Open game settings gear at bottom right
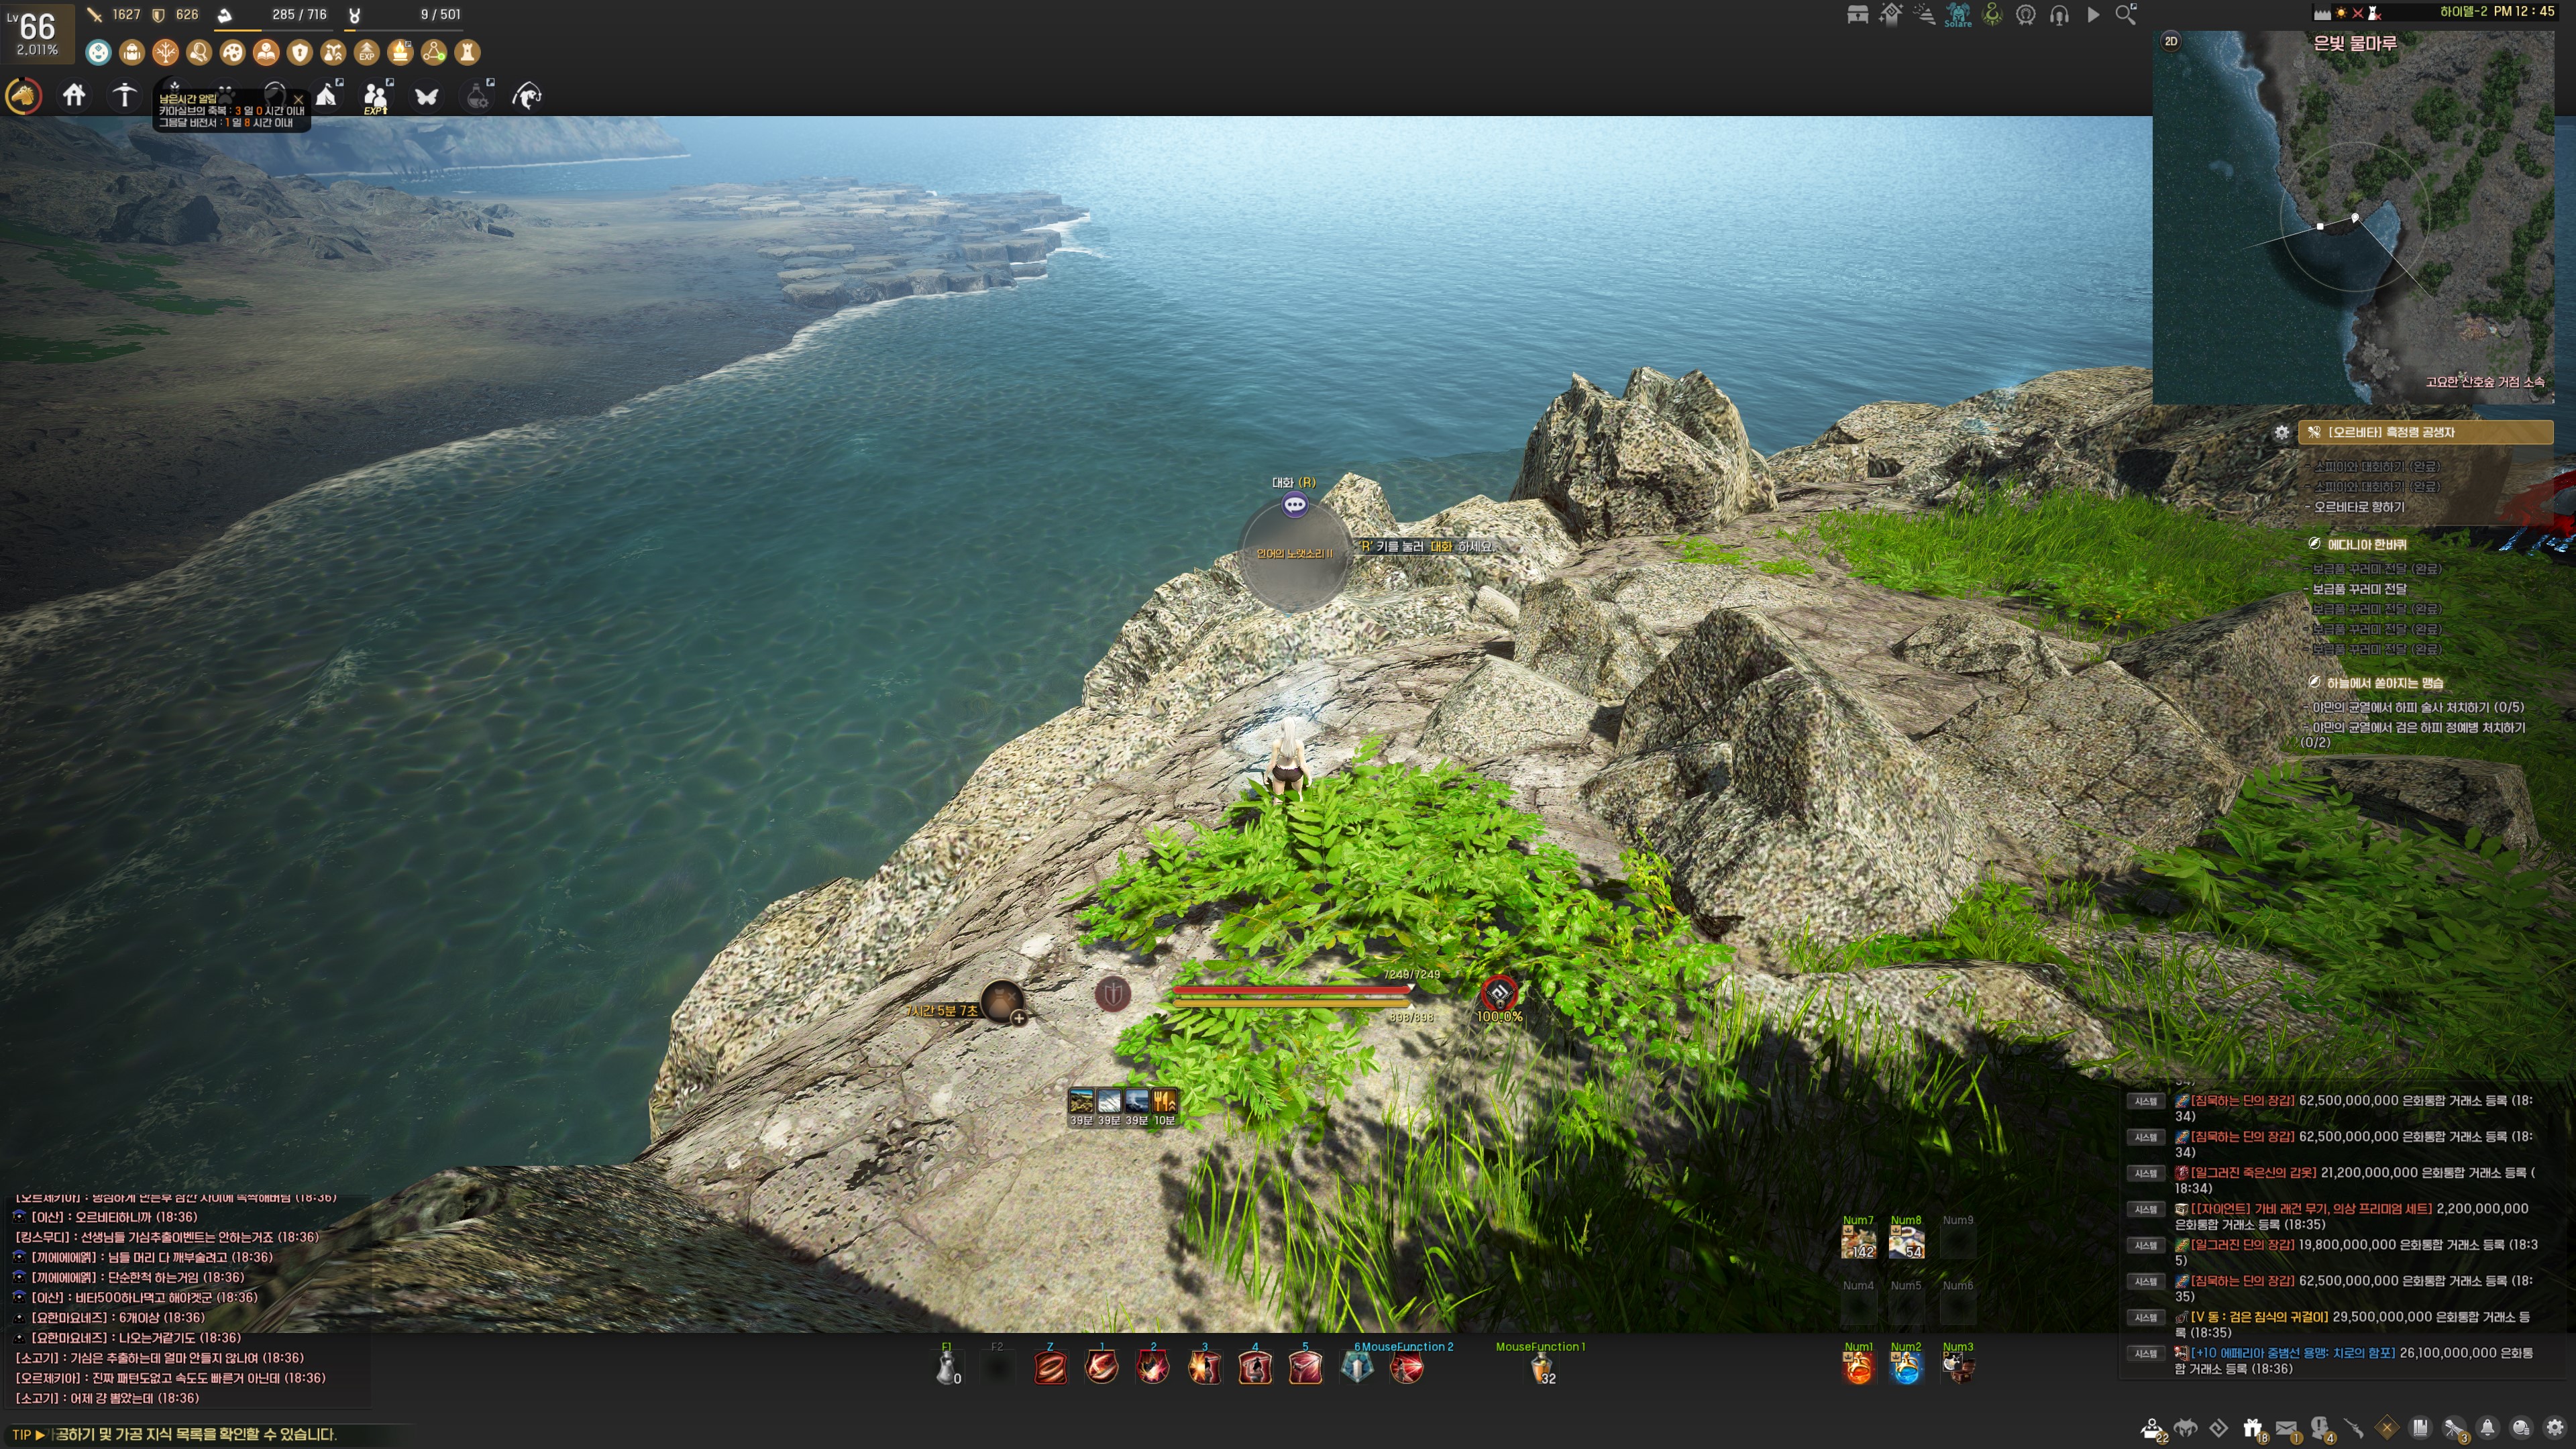This screenshot has height=1449, width=2576. 2555,1428
